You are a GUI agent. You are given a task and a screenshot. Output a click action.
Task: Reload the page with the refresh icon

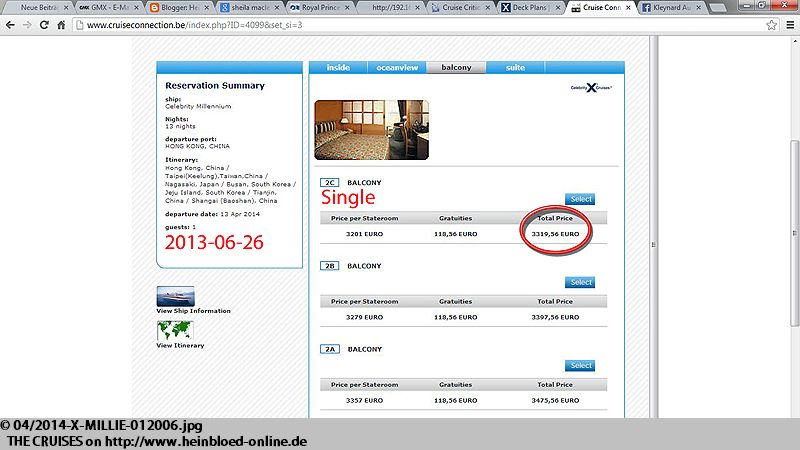[x=44, y=24]
